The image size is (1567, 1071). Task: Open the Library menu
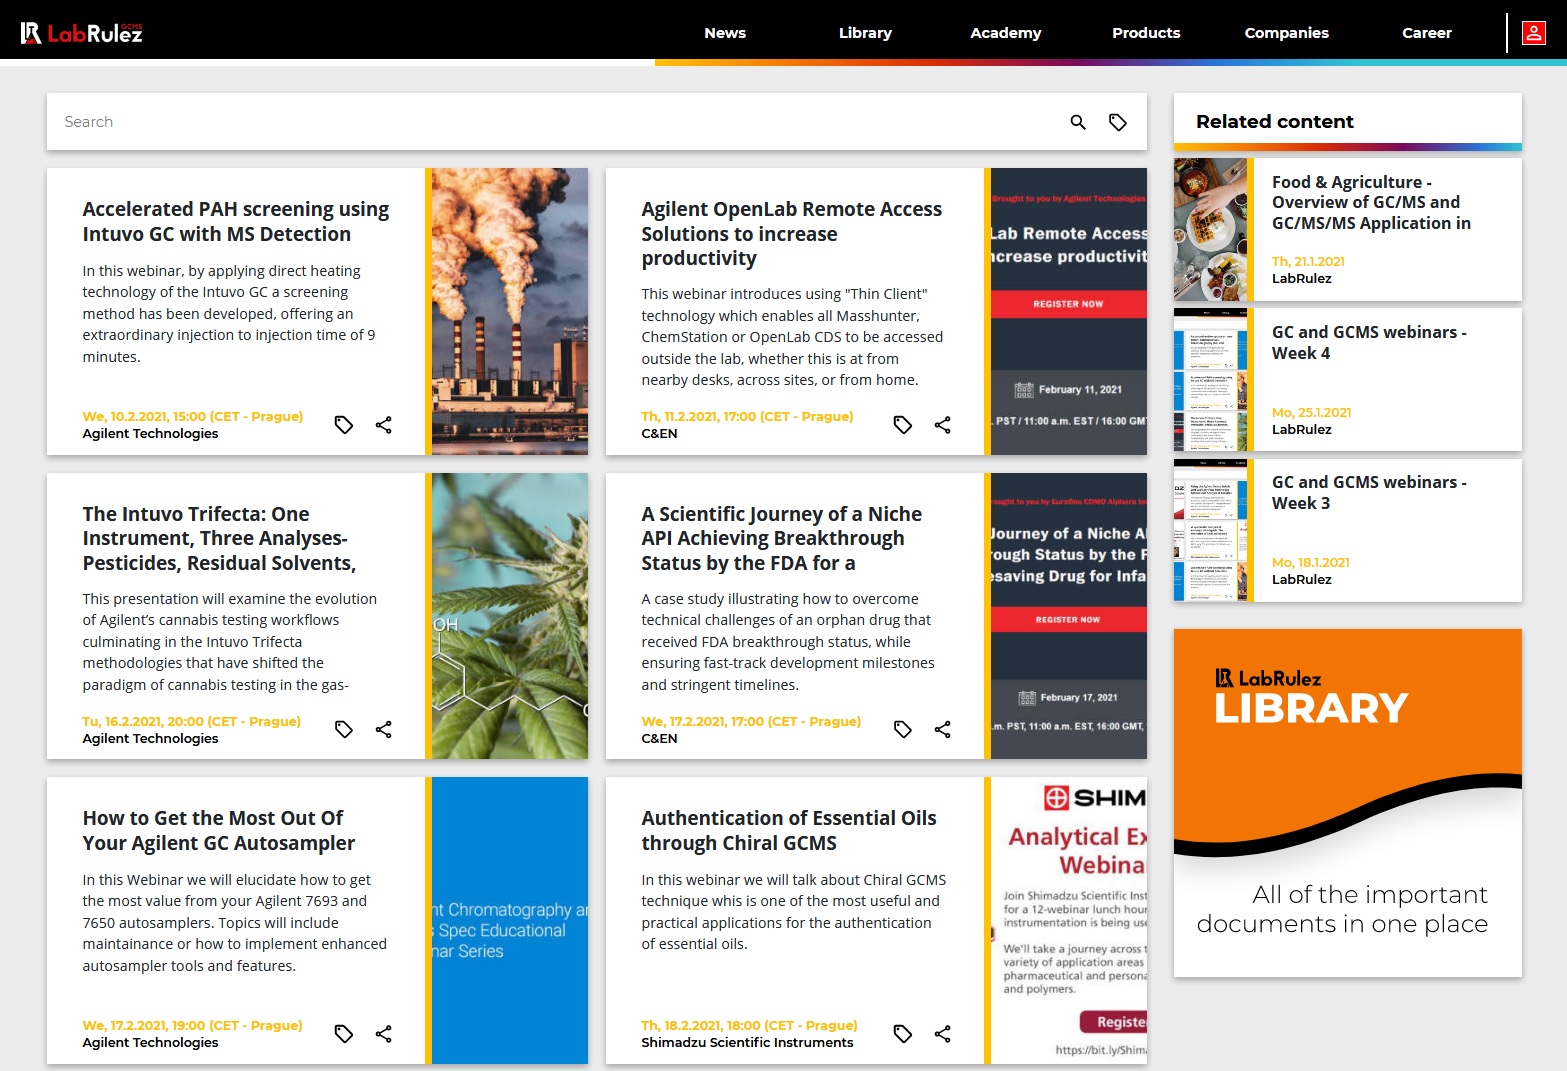pos(865,33)
